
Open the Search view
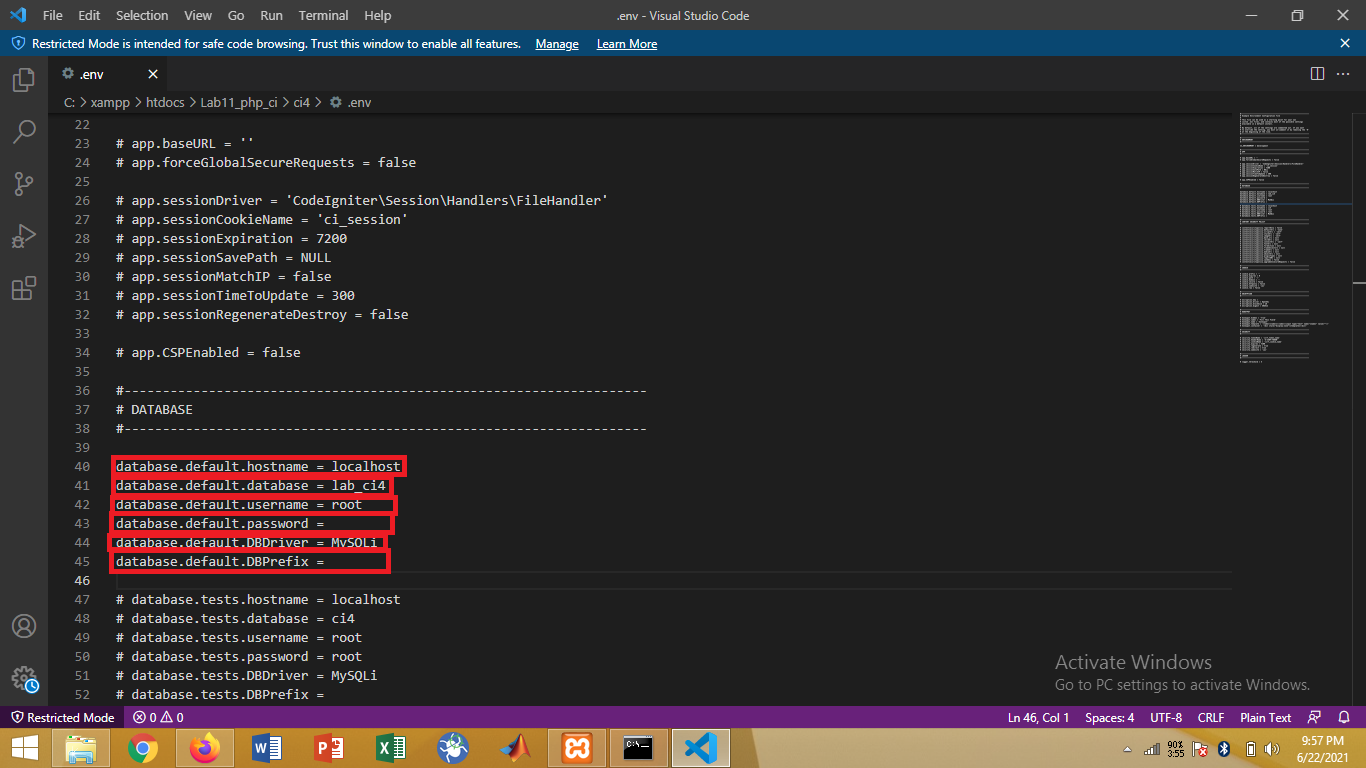(24, 131)
